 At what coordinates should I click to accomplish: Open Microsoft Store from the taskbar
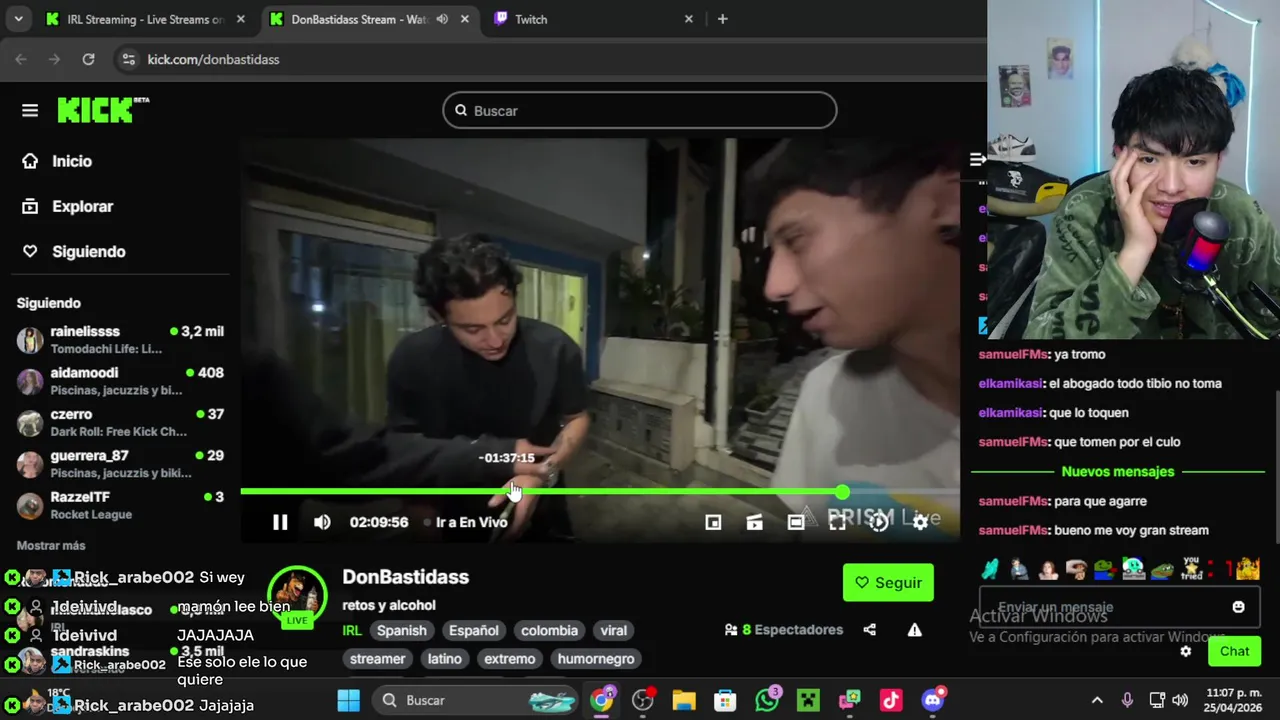pos(725,700)
